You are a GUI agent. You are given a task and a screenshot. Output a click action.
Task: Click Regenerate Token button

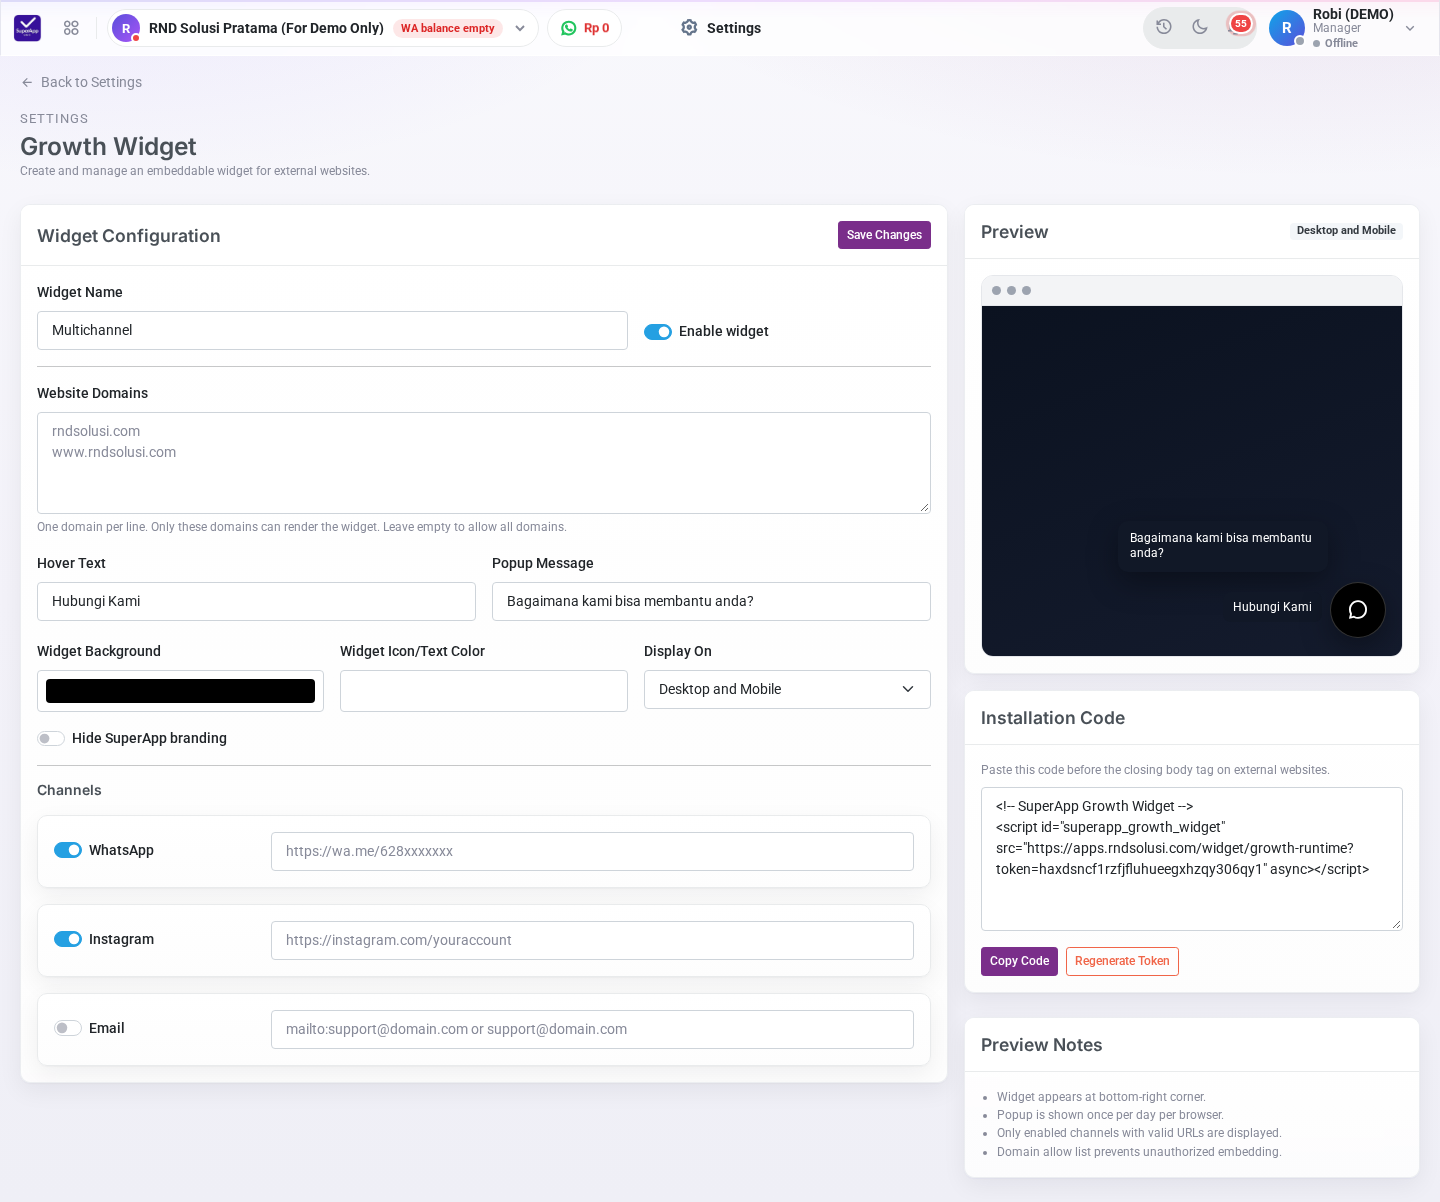pos(1122,961)
